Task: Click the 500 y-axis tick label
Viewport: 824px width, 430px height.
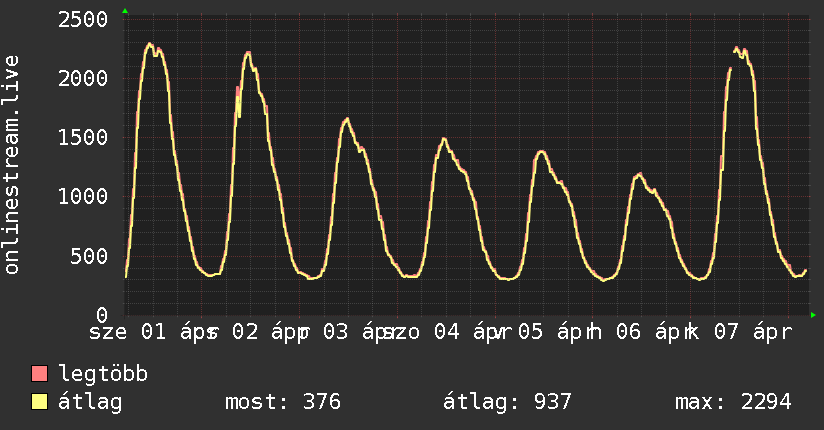Action: pos(90,255)
